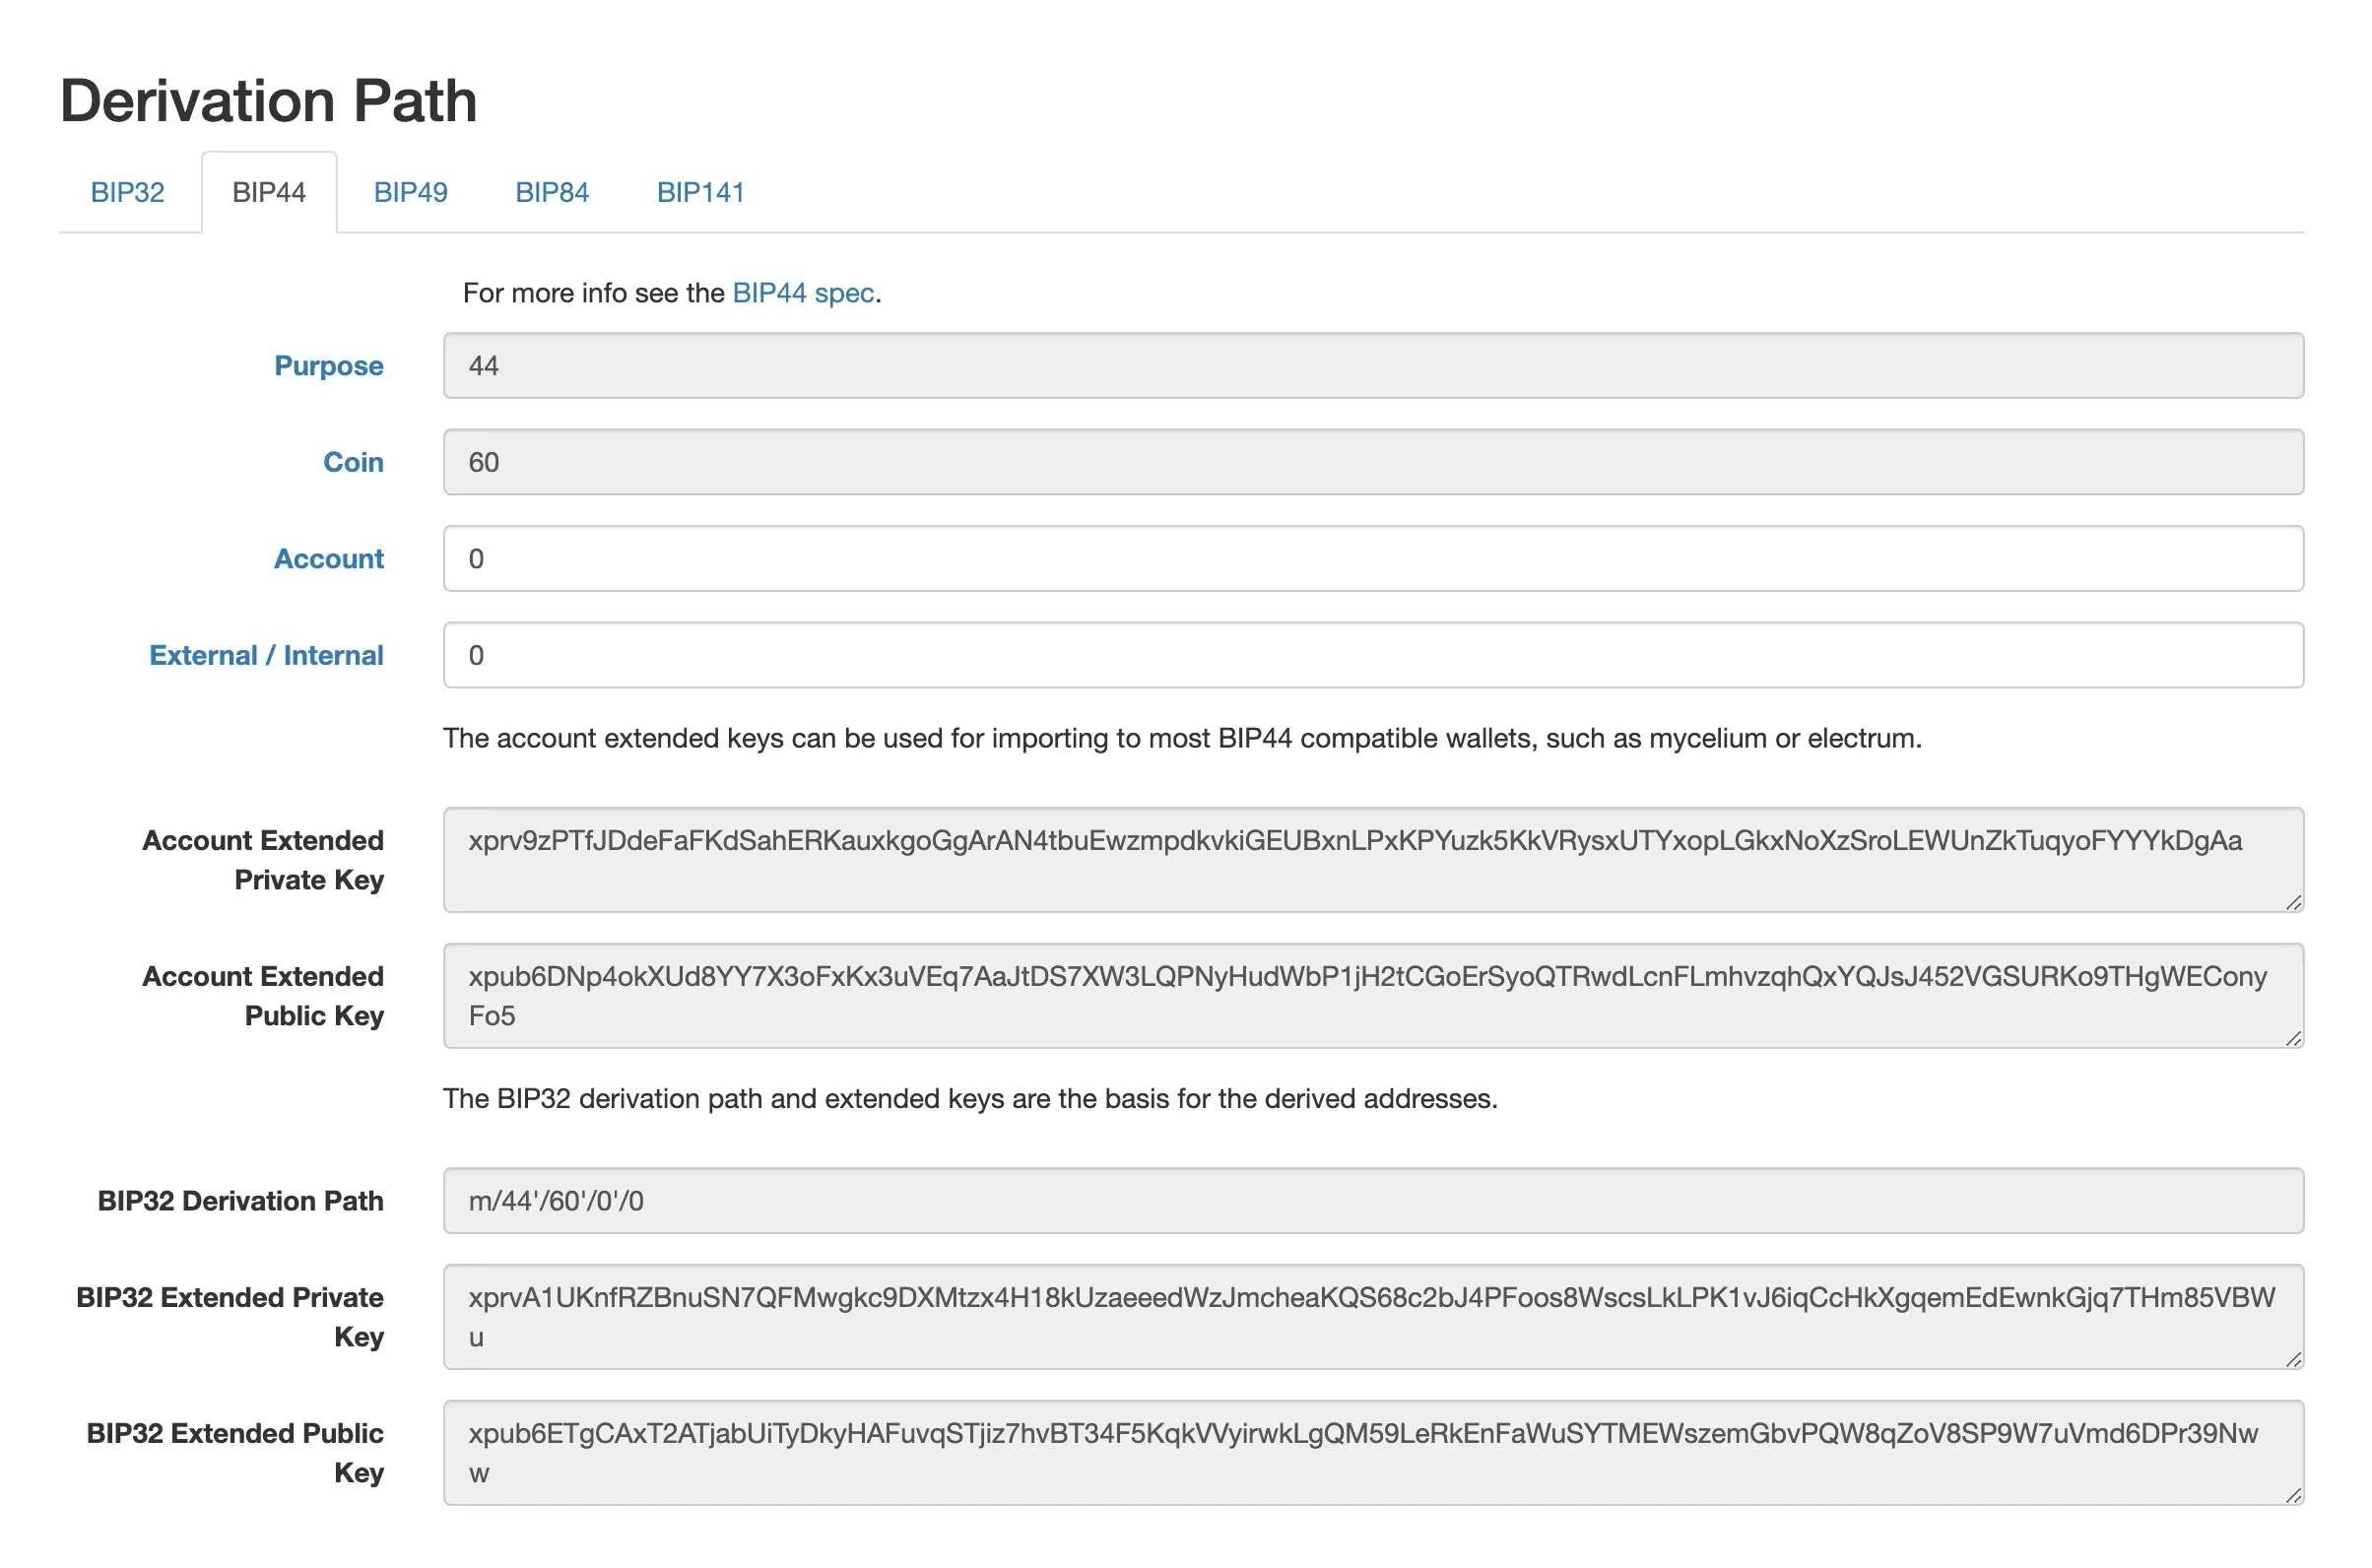Select the BIP44 tab
This screenshot has width=2372, height=1568.
269,192
